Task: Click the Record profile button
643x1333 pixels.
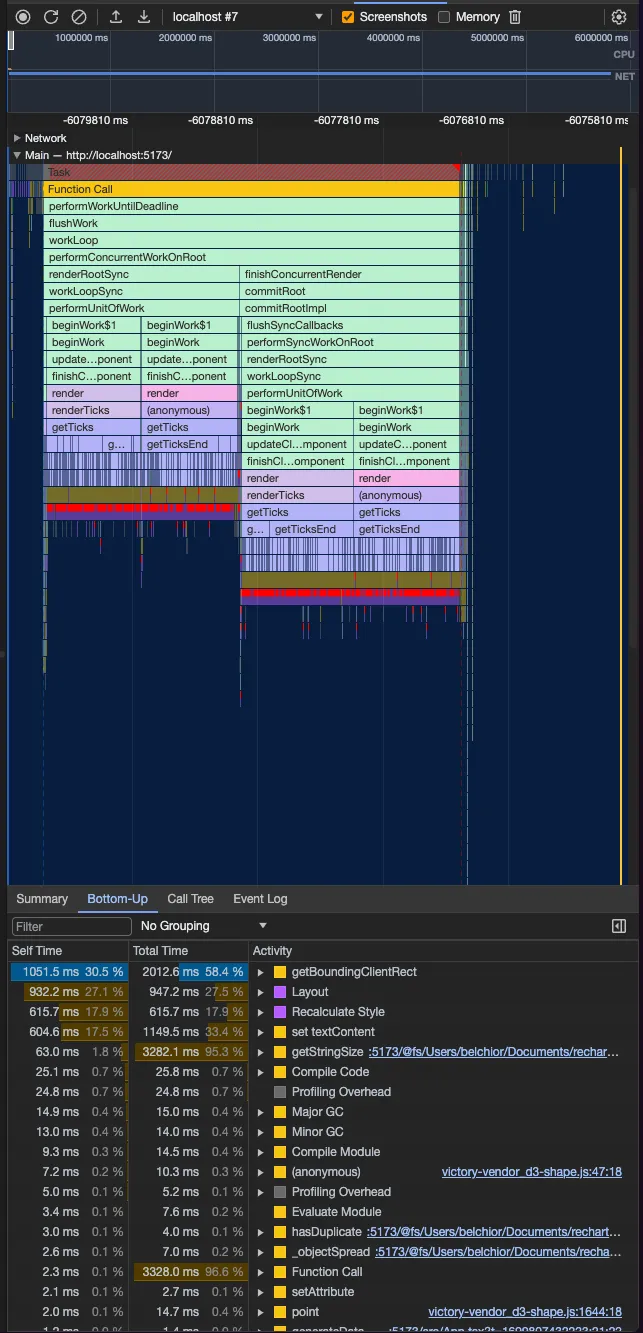Action: tap(23, 17)
